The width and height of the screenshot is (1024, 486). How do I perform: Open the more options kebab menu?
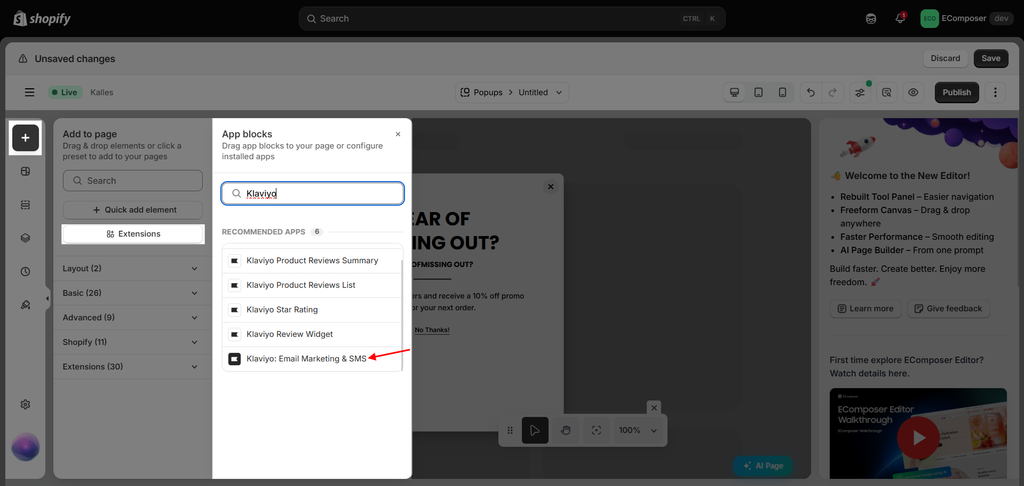995,92
